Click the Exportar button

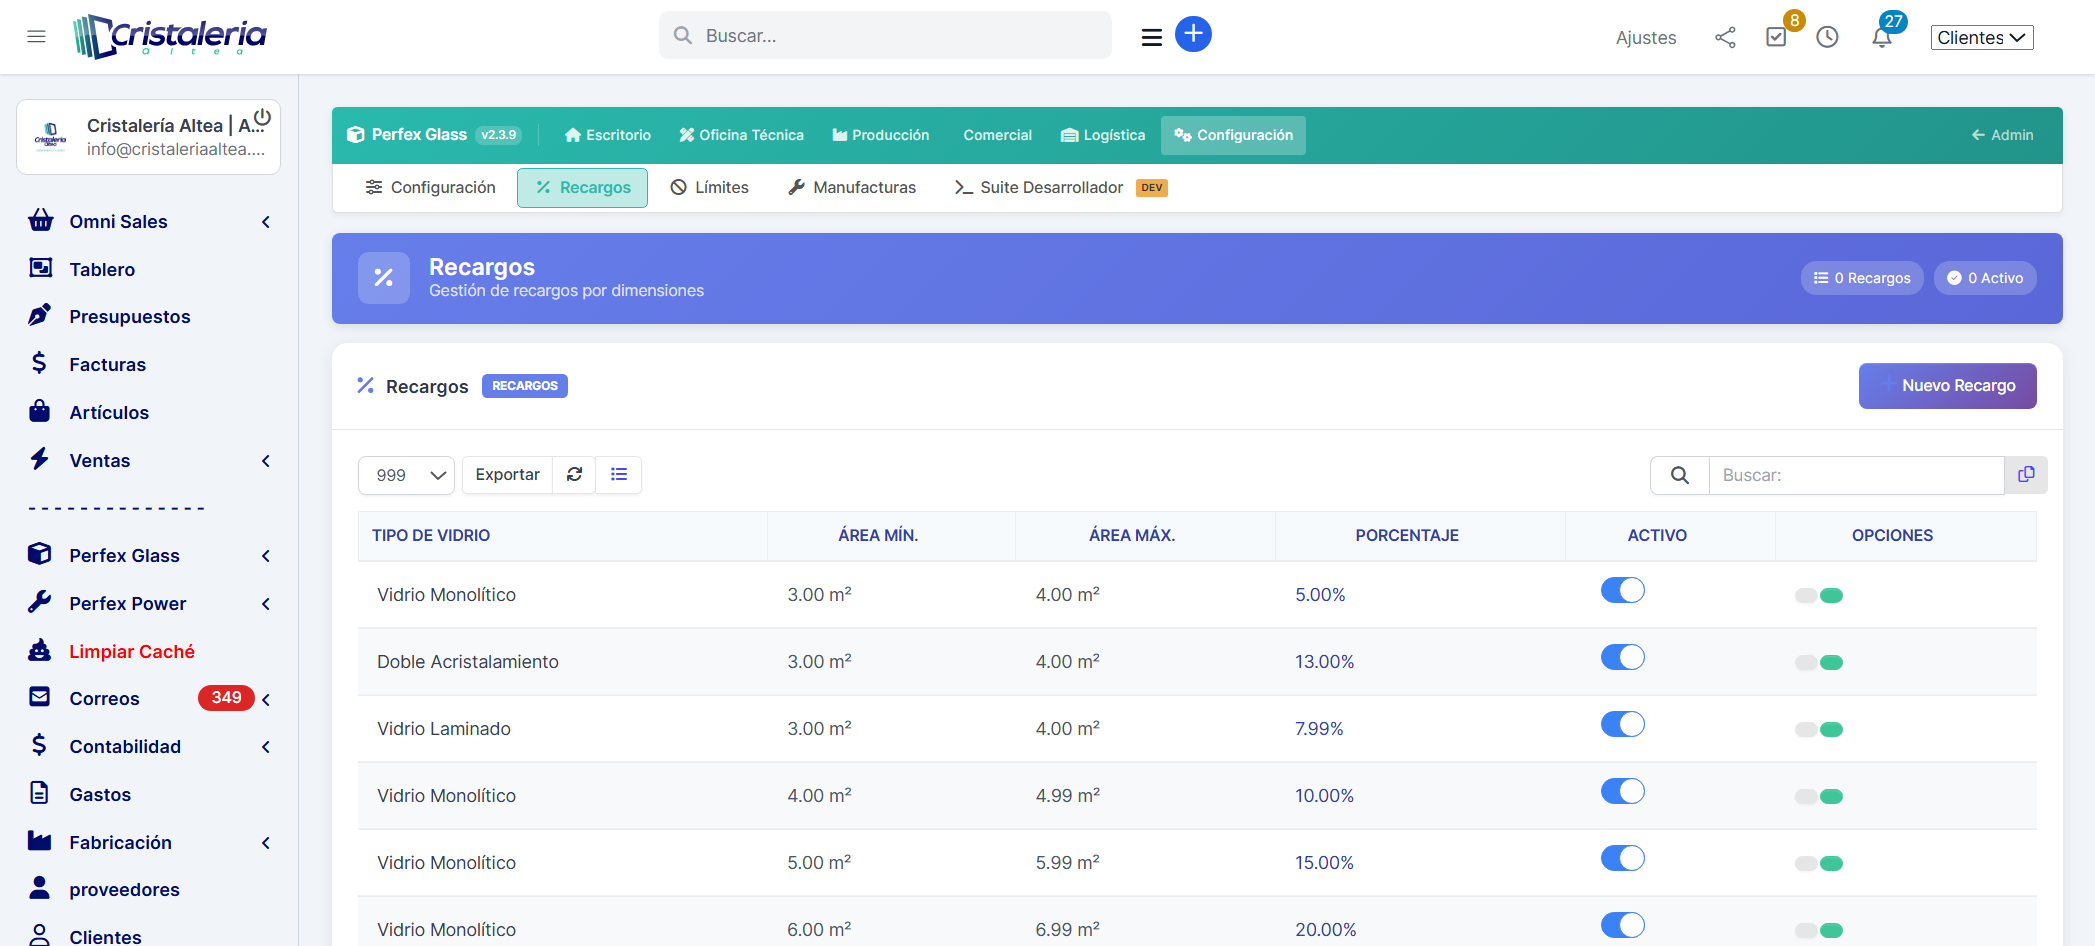pos(507,475)
